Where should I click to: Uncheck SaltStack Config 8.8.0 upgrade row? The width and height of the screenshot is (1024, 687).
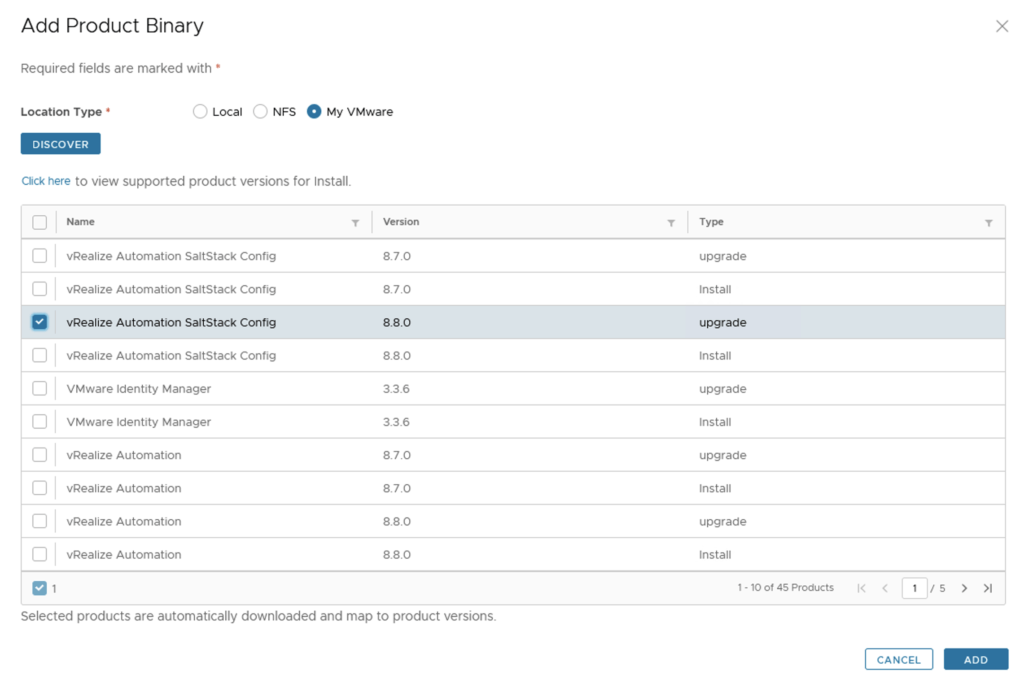click(x=40, y=322)
